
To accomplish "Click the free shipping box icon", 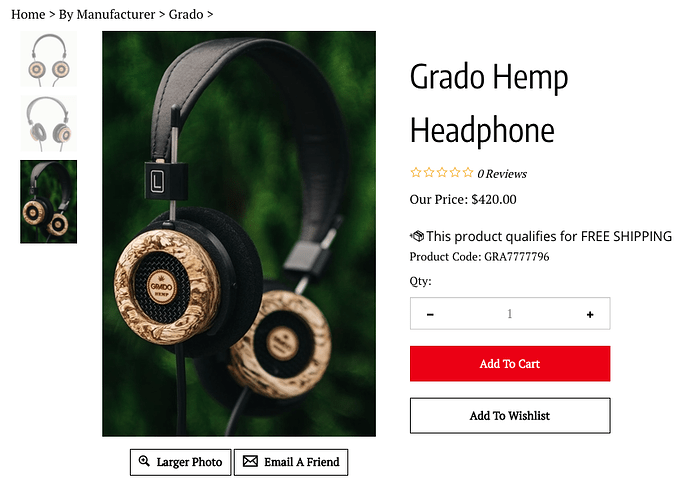I will pyautogui.click(x=417, y=236).
